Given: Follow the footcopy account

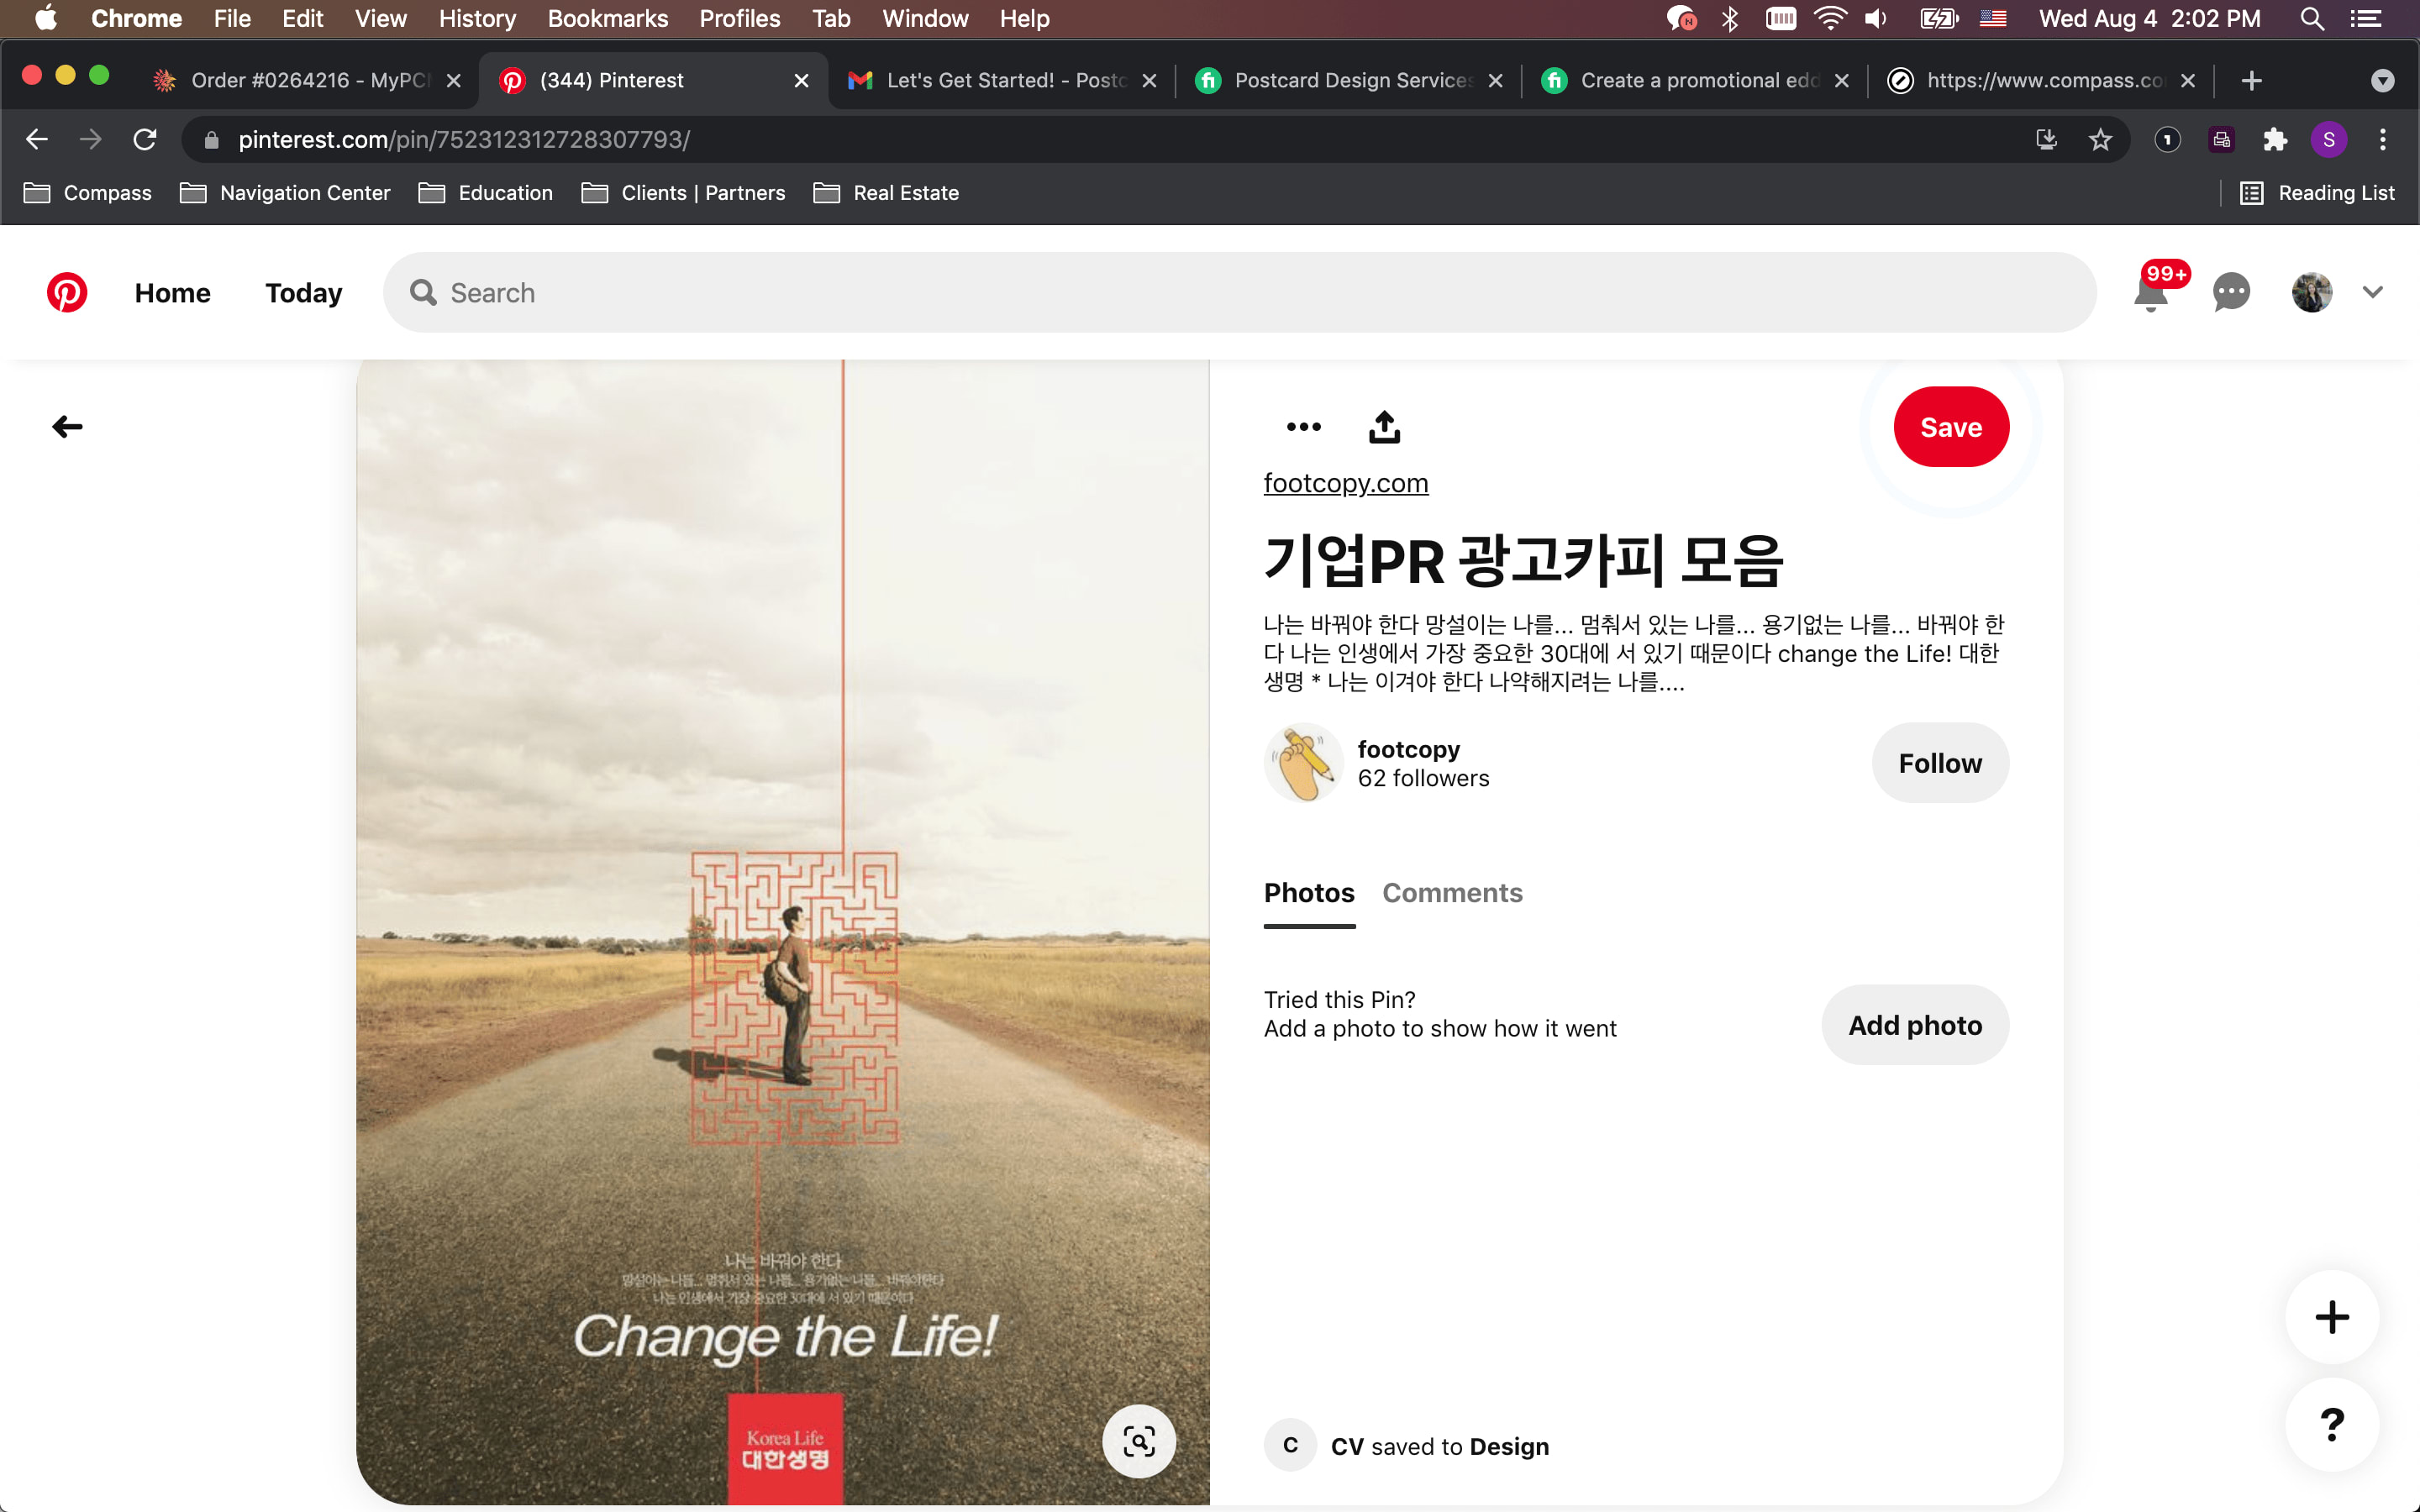Looking at the screenshot, I should pos(1939,763).
